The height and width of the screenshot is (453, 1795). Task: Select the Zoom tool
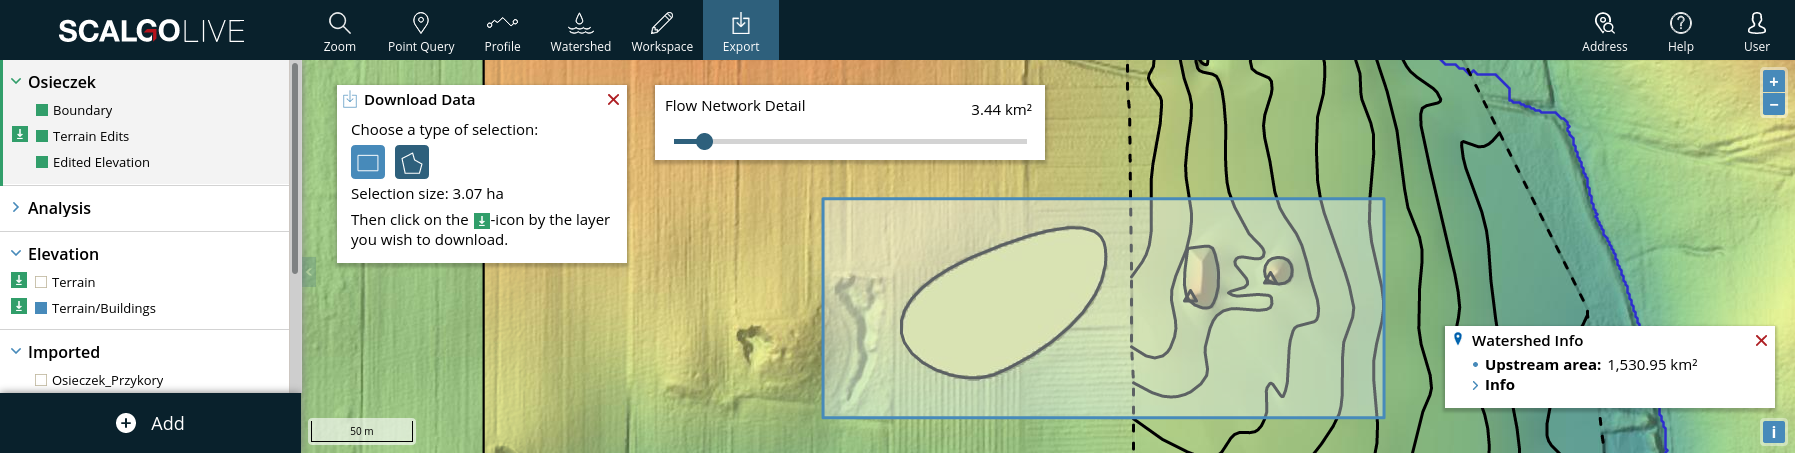(339, 31)
